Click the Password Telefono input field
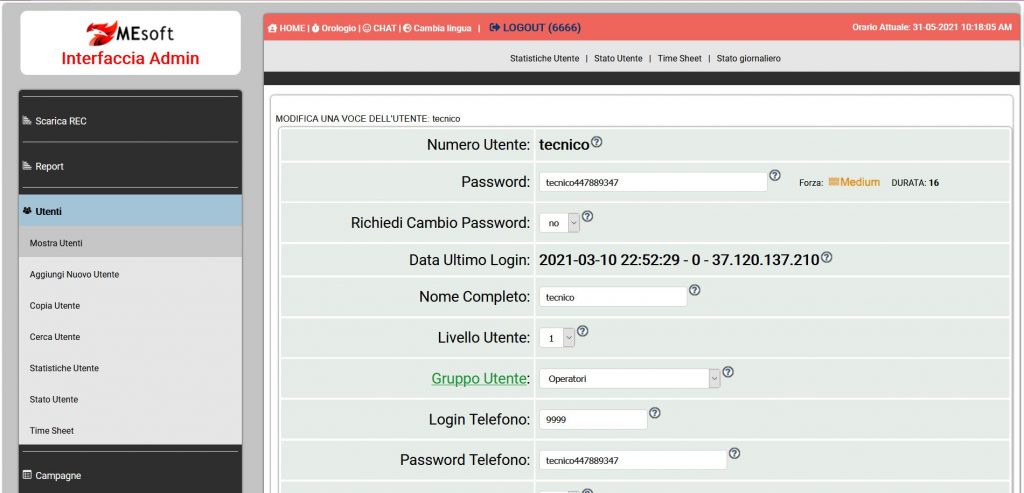Viewport: 1024px width, 493px height. coord(633,460)
